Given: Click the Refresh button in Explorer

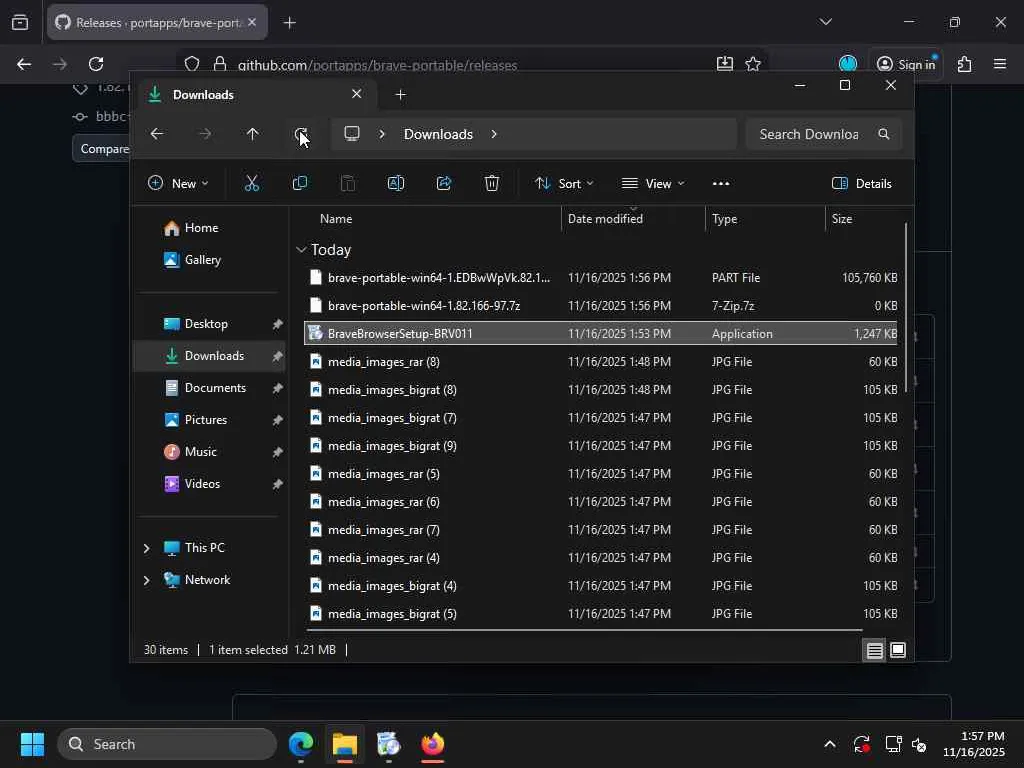Looking at the screenshot, I should coord(300,134).
